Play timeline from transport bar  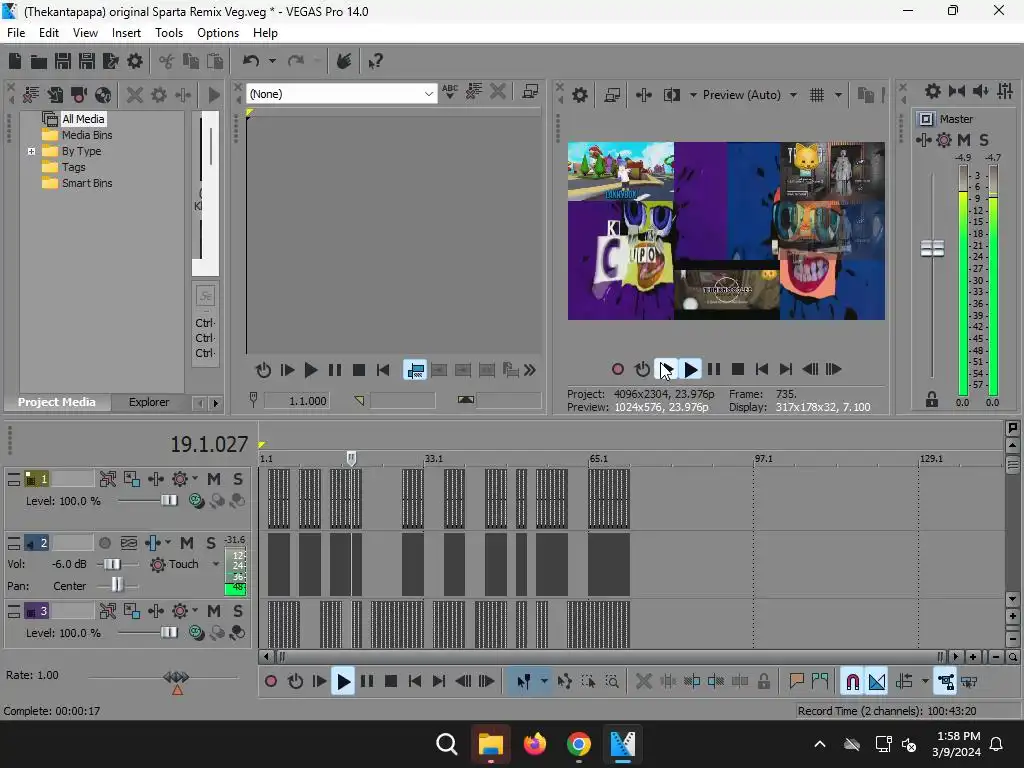click(343, 682)
